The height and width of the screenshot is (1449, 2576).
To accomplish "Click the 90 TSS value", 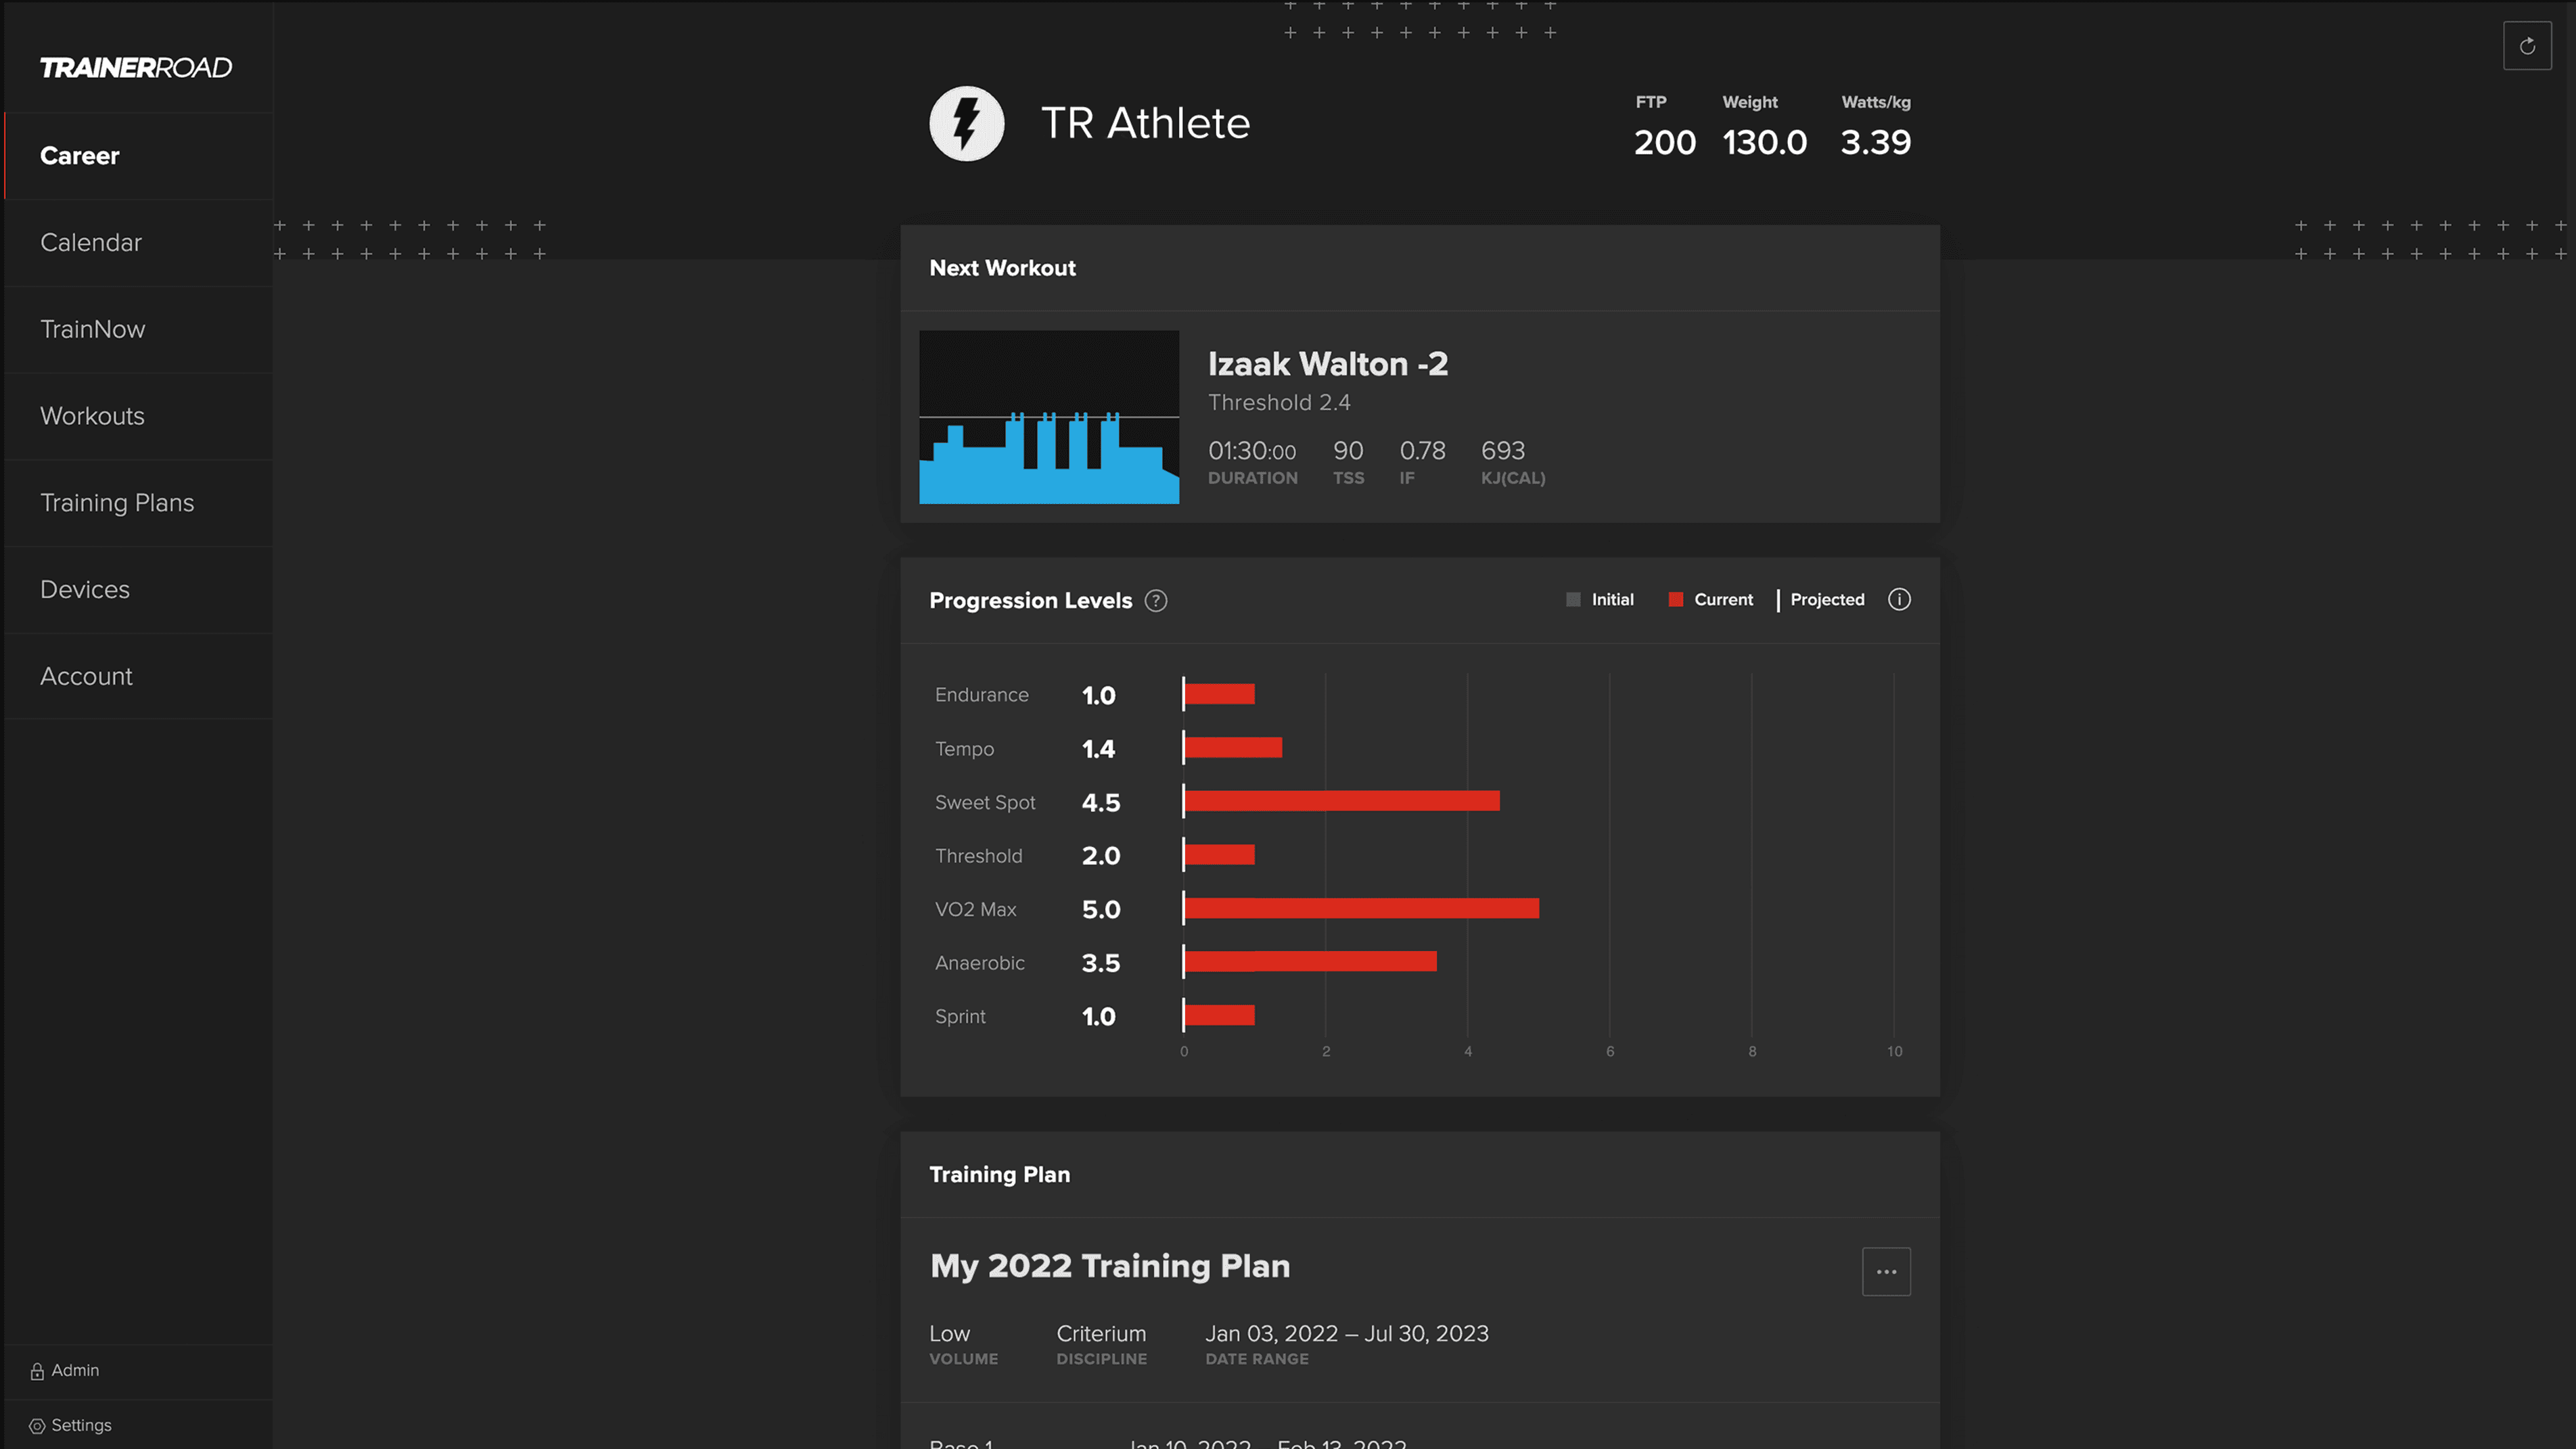I will click(x=1348, y=451).
